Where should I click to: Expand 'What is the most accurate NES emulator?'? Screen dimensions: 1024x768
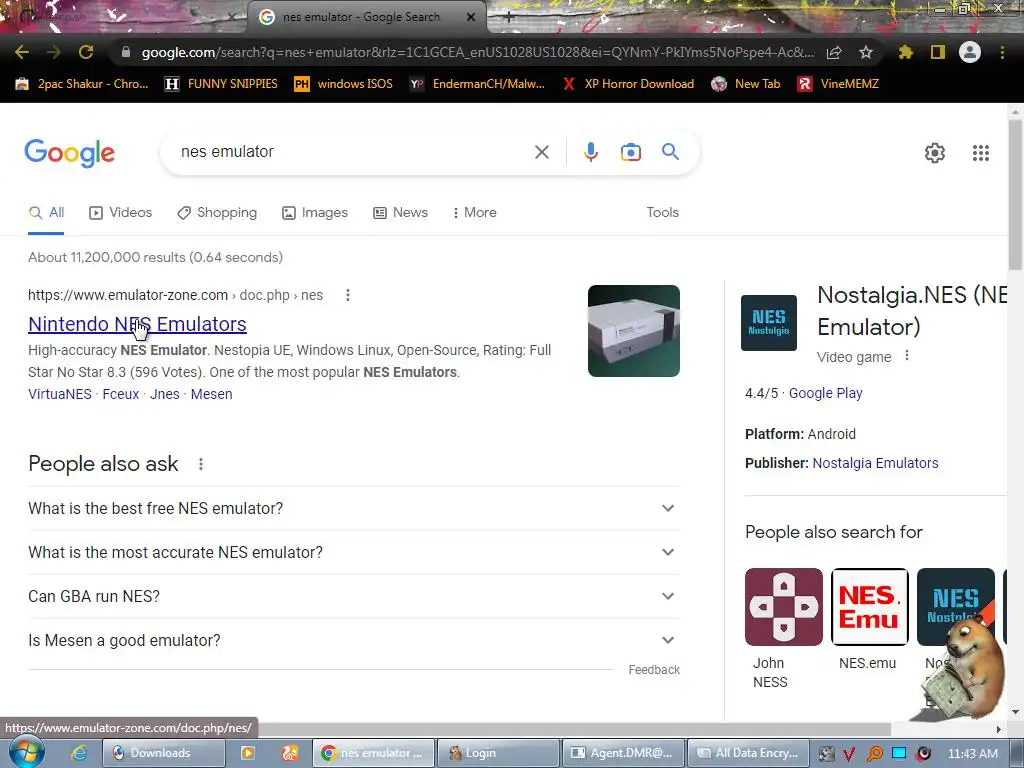click(353, 552)
